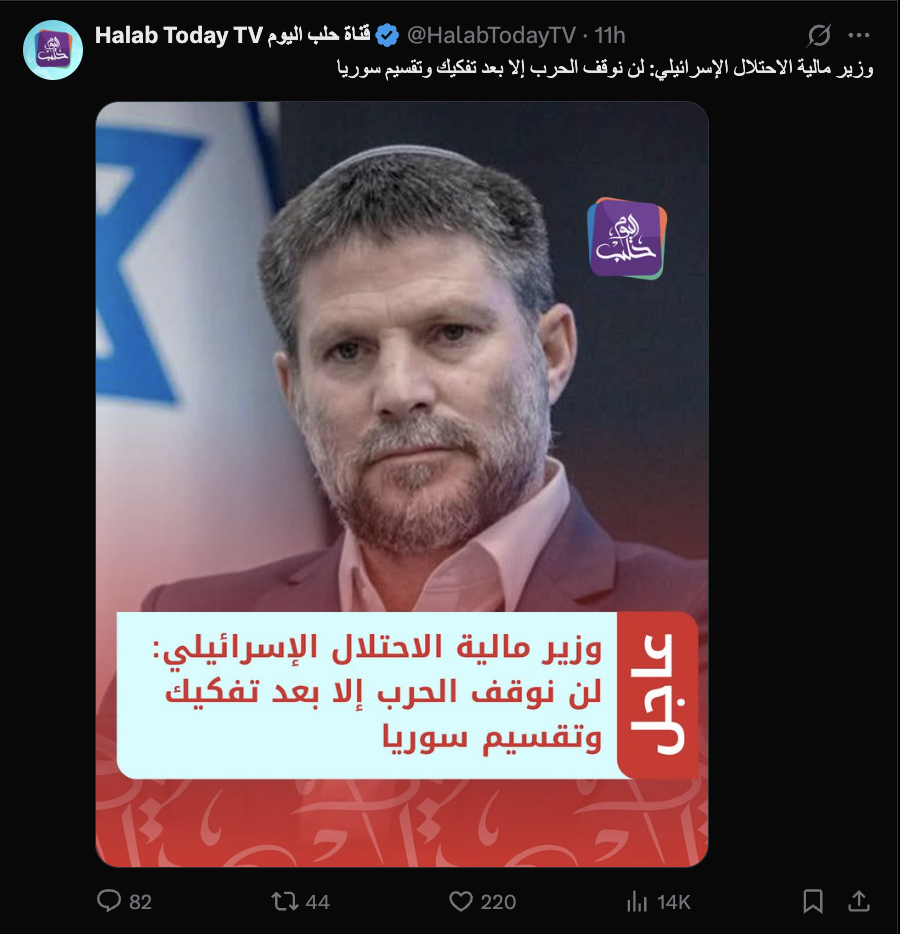Click the repost arrows icon
The height and width of the screenshot is (934, 900).
(285, 901)
